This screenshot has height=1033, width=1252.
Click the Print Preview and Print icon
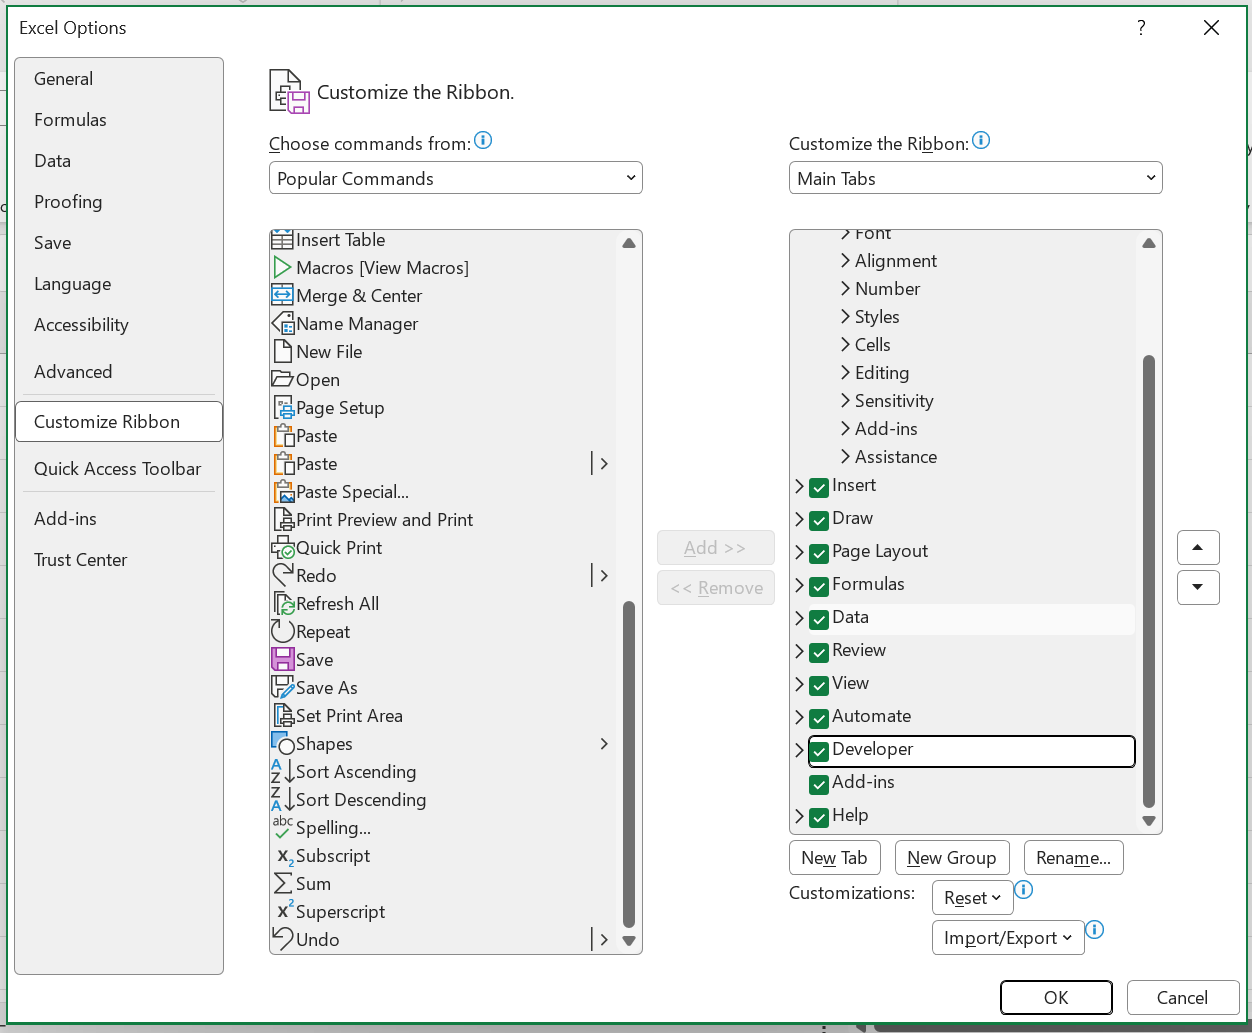coord(283,520)
